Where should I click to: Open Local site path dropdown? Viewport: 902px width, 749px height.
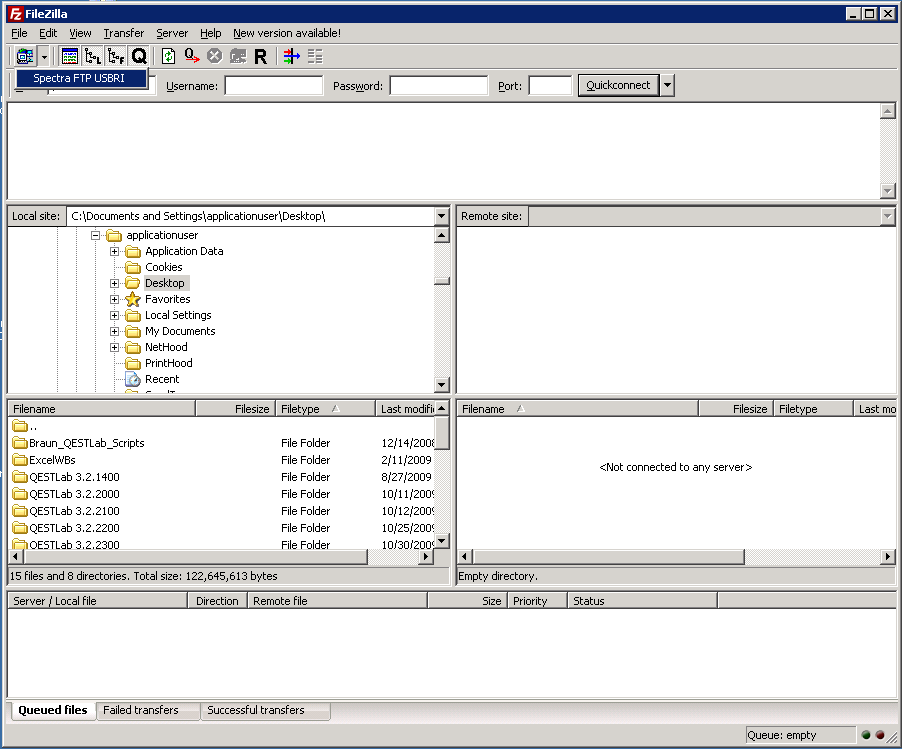441,216
